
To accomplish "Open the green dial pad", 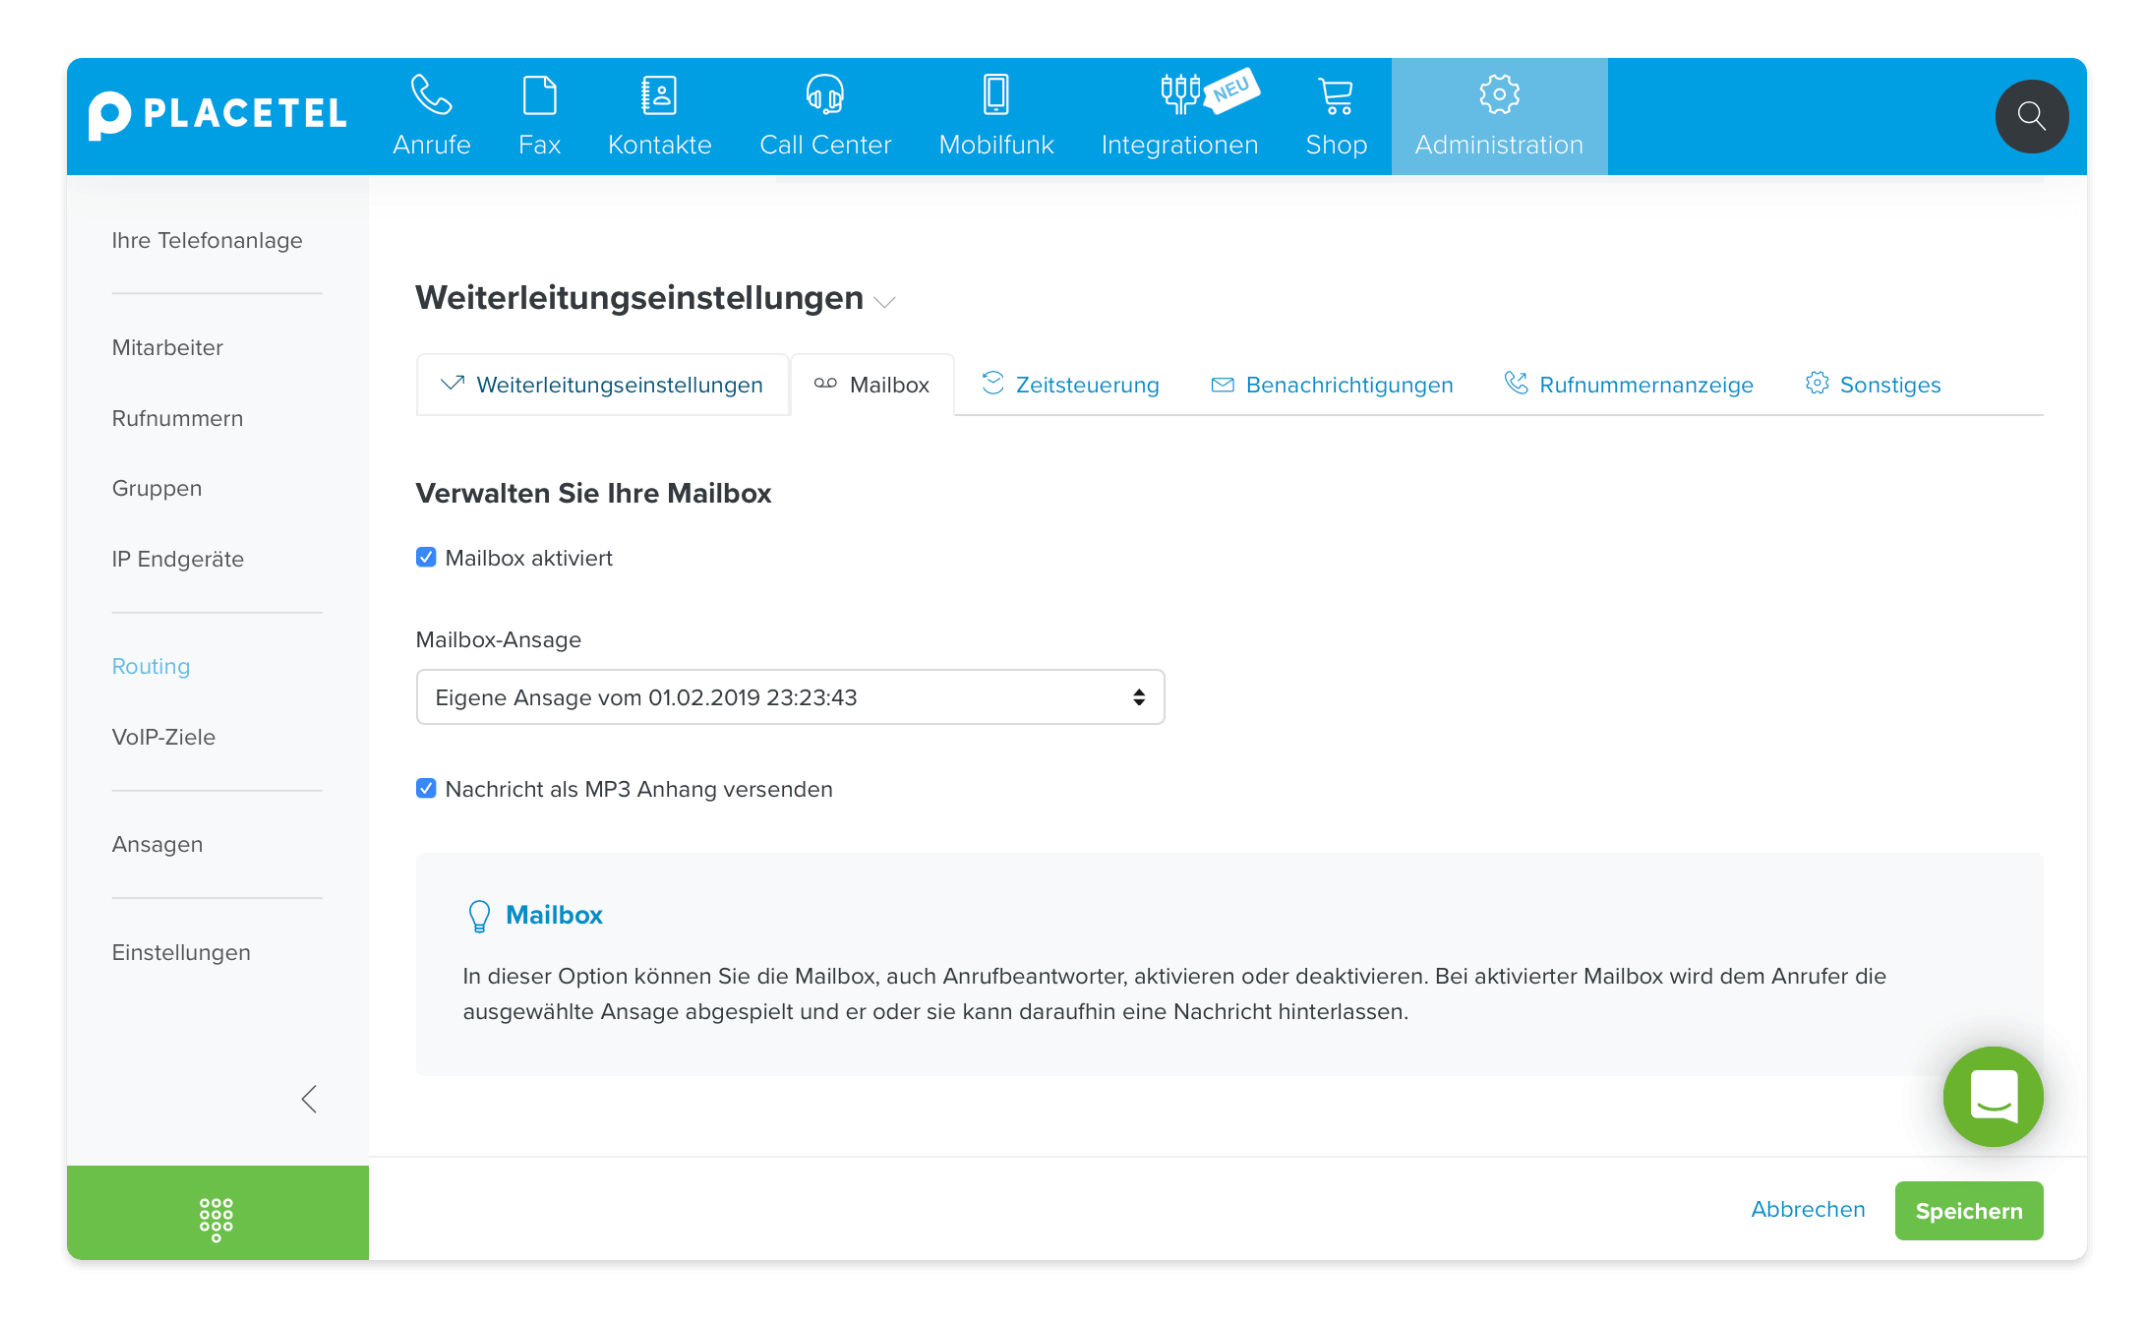I will coord(216,1218).
